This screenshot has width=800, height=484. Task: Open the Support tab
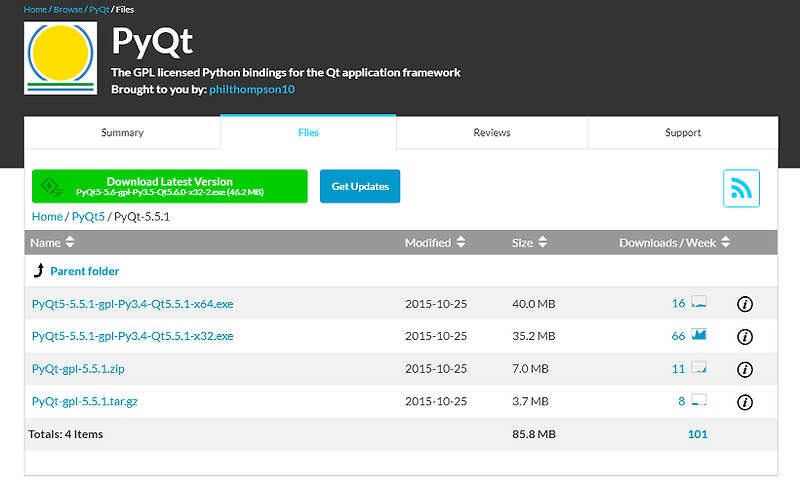pos(683,133)
